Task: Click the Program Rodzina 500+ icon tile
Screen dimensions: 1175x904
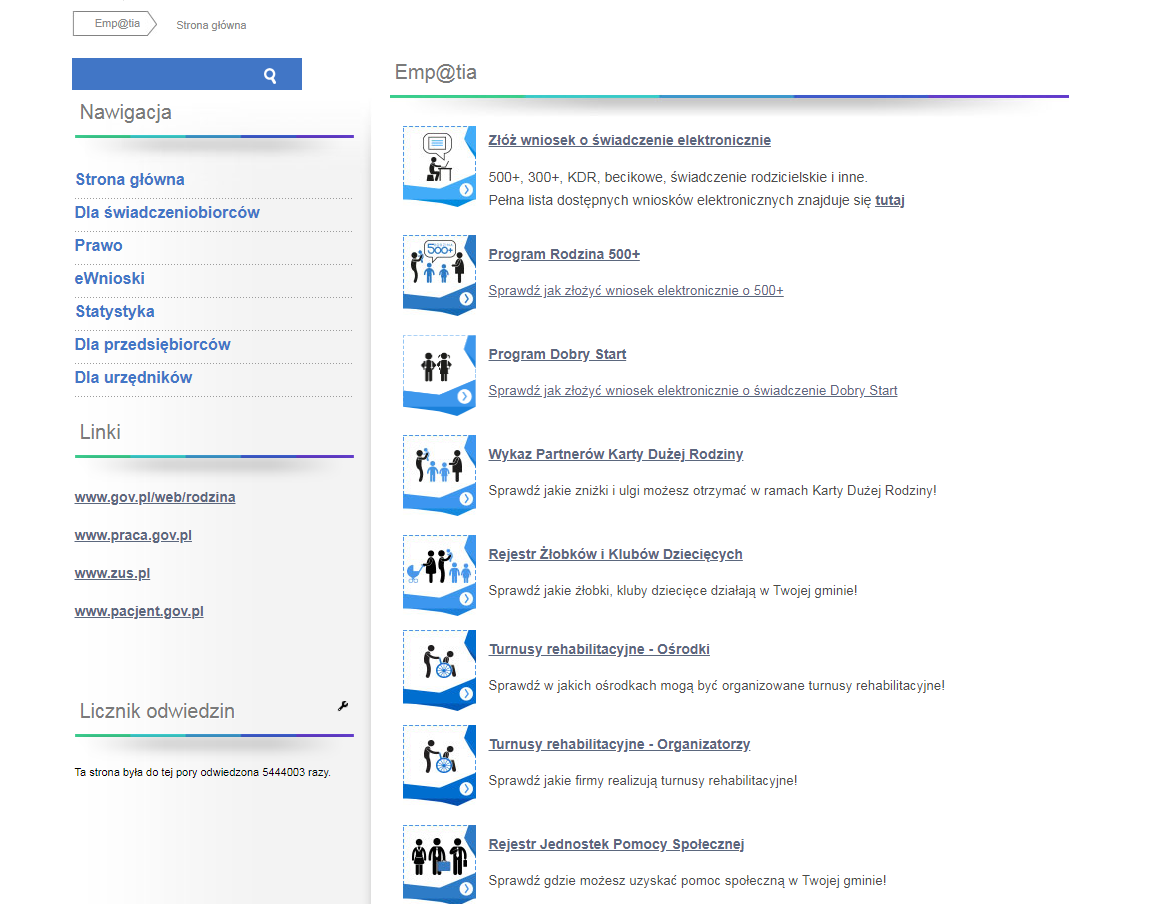Action: [439, 275]
